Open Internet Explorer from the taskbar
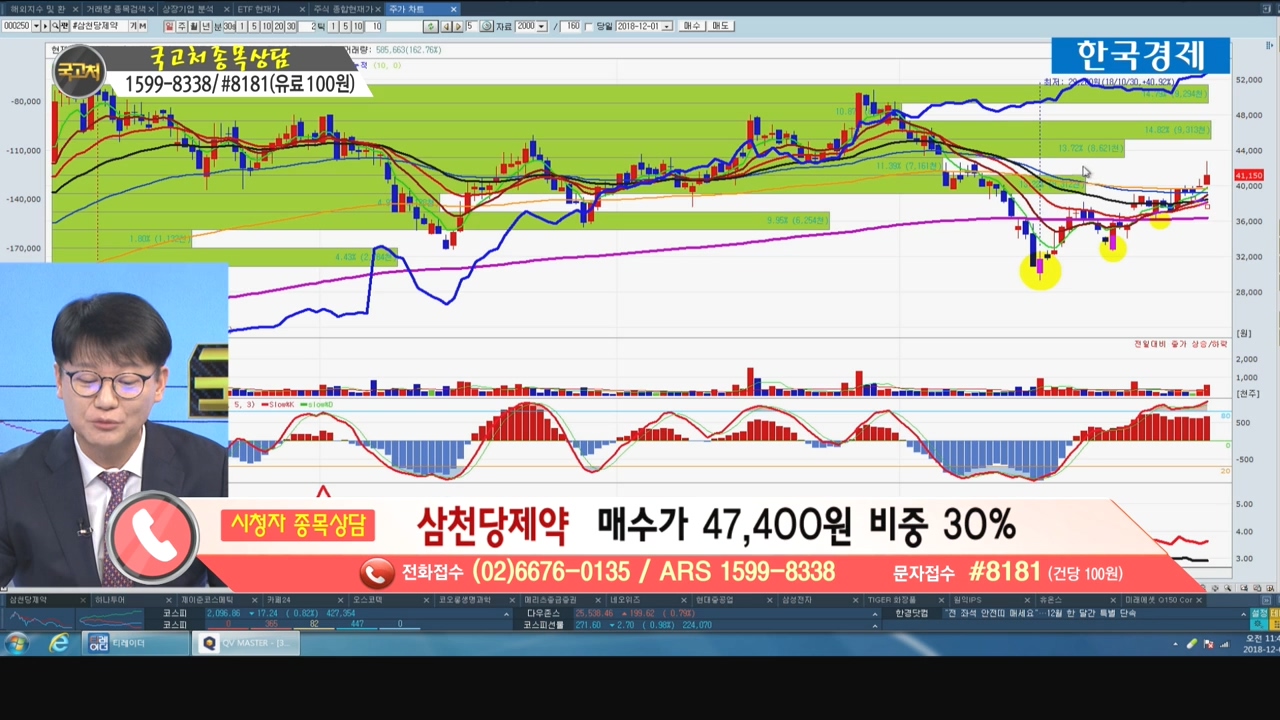Screen dimensions: 1280x720 59,643
